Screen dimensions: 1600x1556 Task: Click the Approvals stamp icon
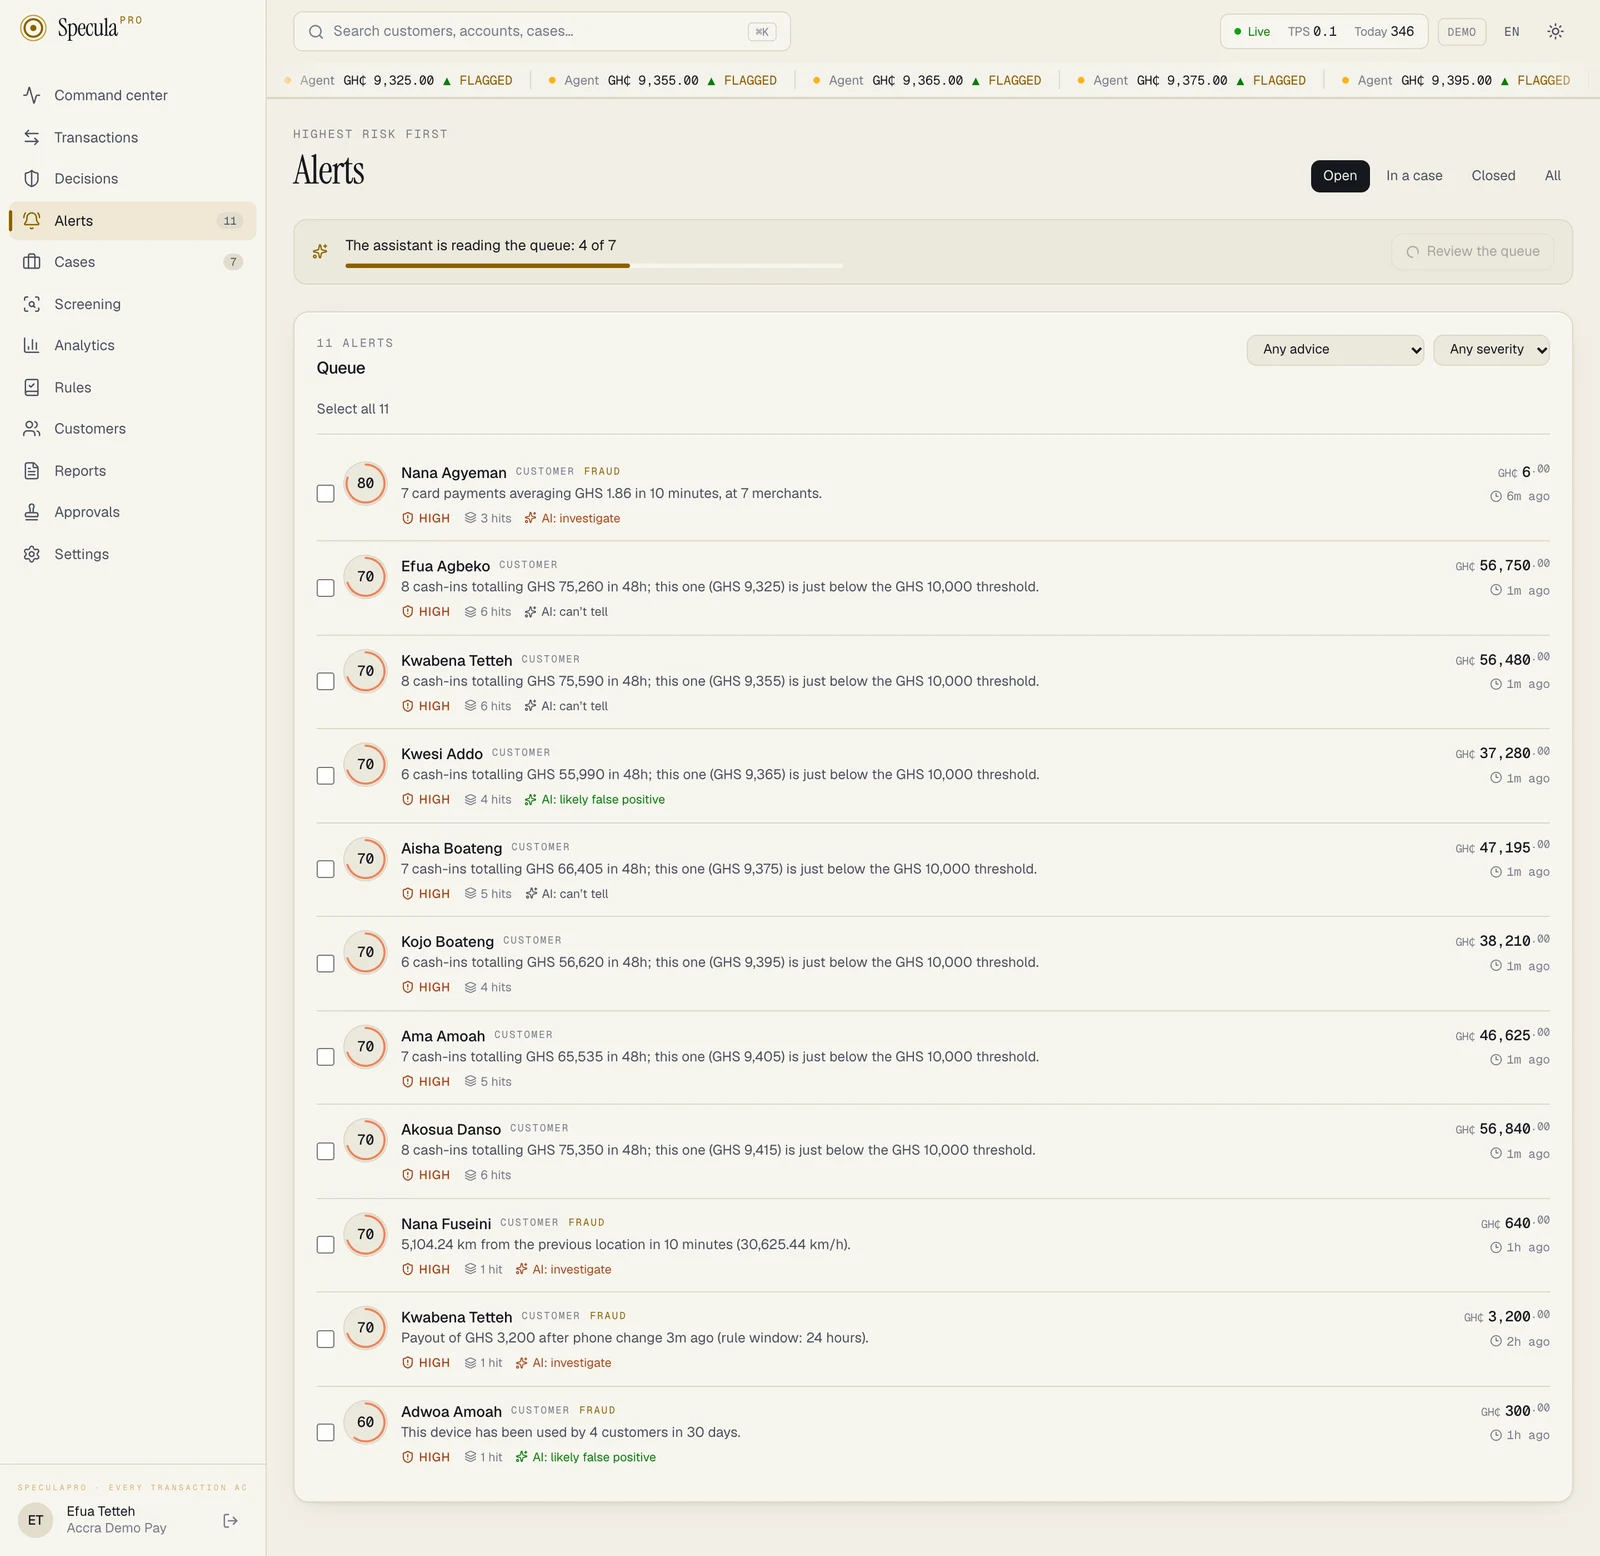(x=32, y=512)
